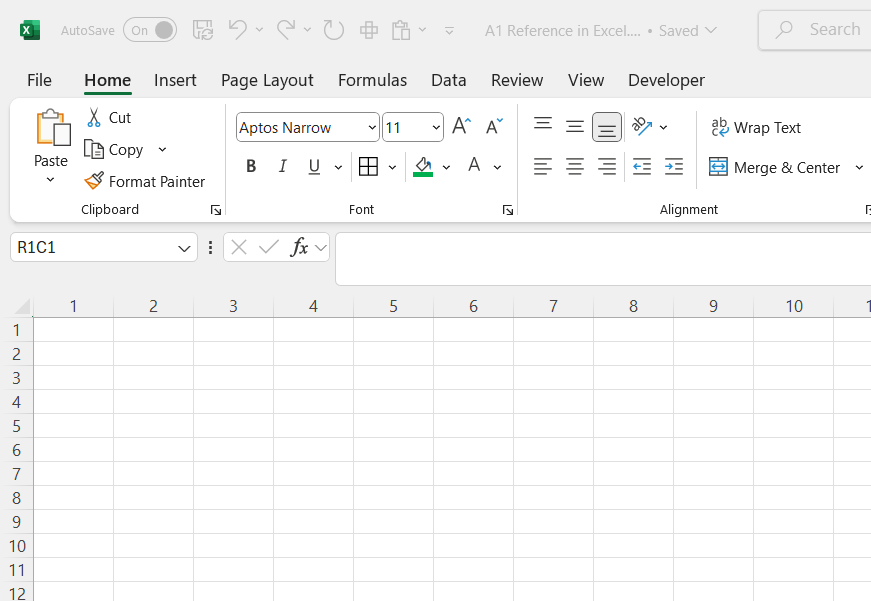Viewport: 871px width, 601px height.
Task: Open the Fill Color palette arrow
Action: click(x=446, y=167)
